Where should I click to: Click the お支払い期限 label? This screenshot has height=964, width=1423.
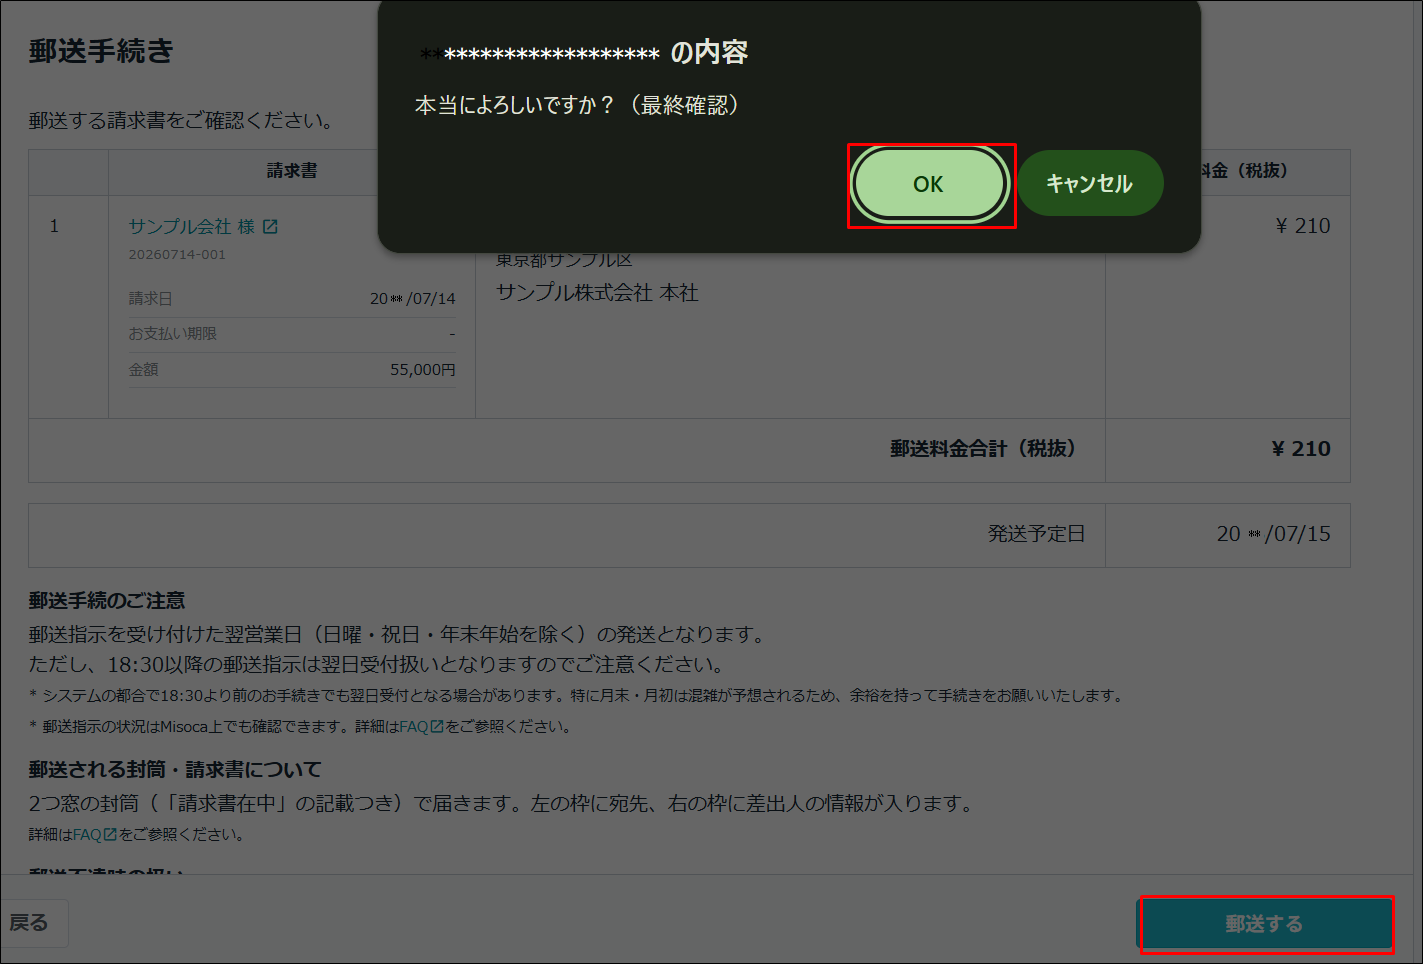[x=172, y=334]
